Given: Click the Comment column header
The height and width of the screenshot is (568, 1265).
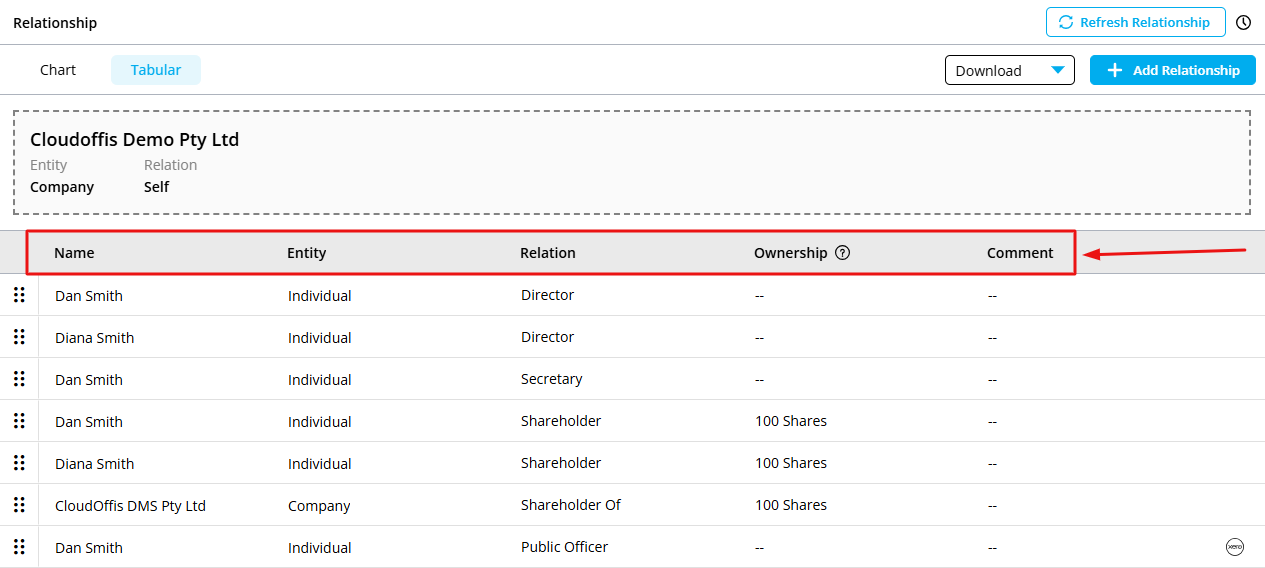Looking at the screenshot, I should pyautogui.click(x=1020, y=253).
